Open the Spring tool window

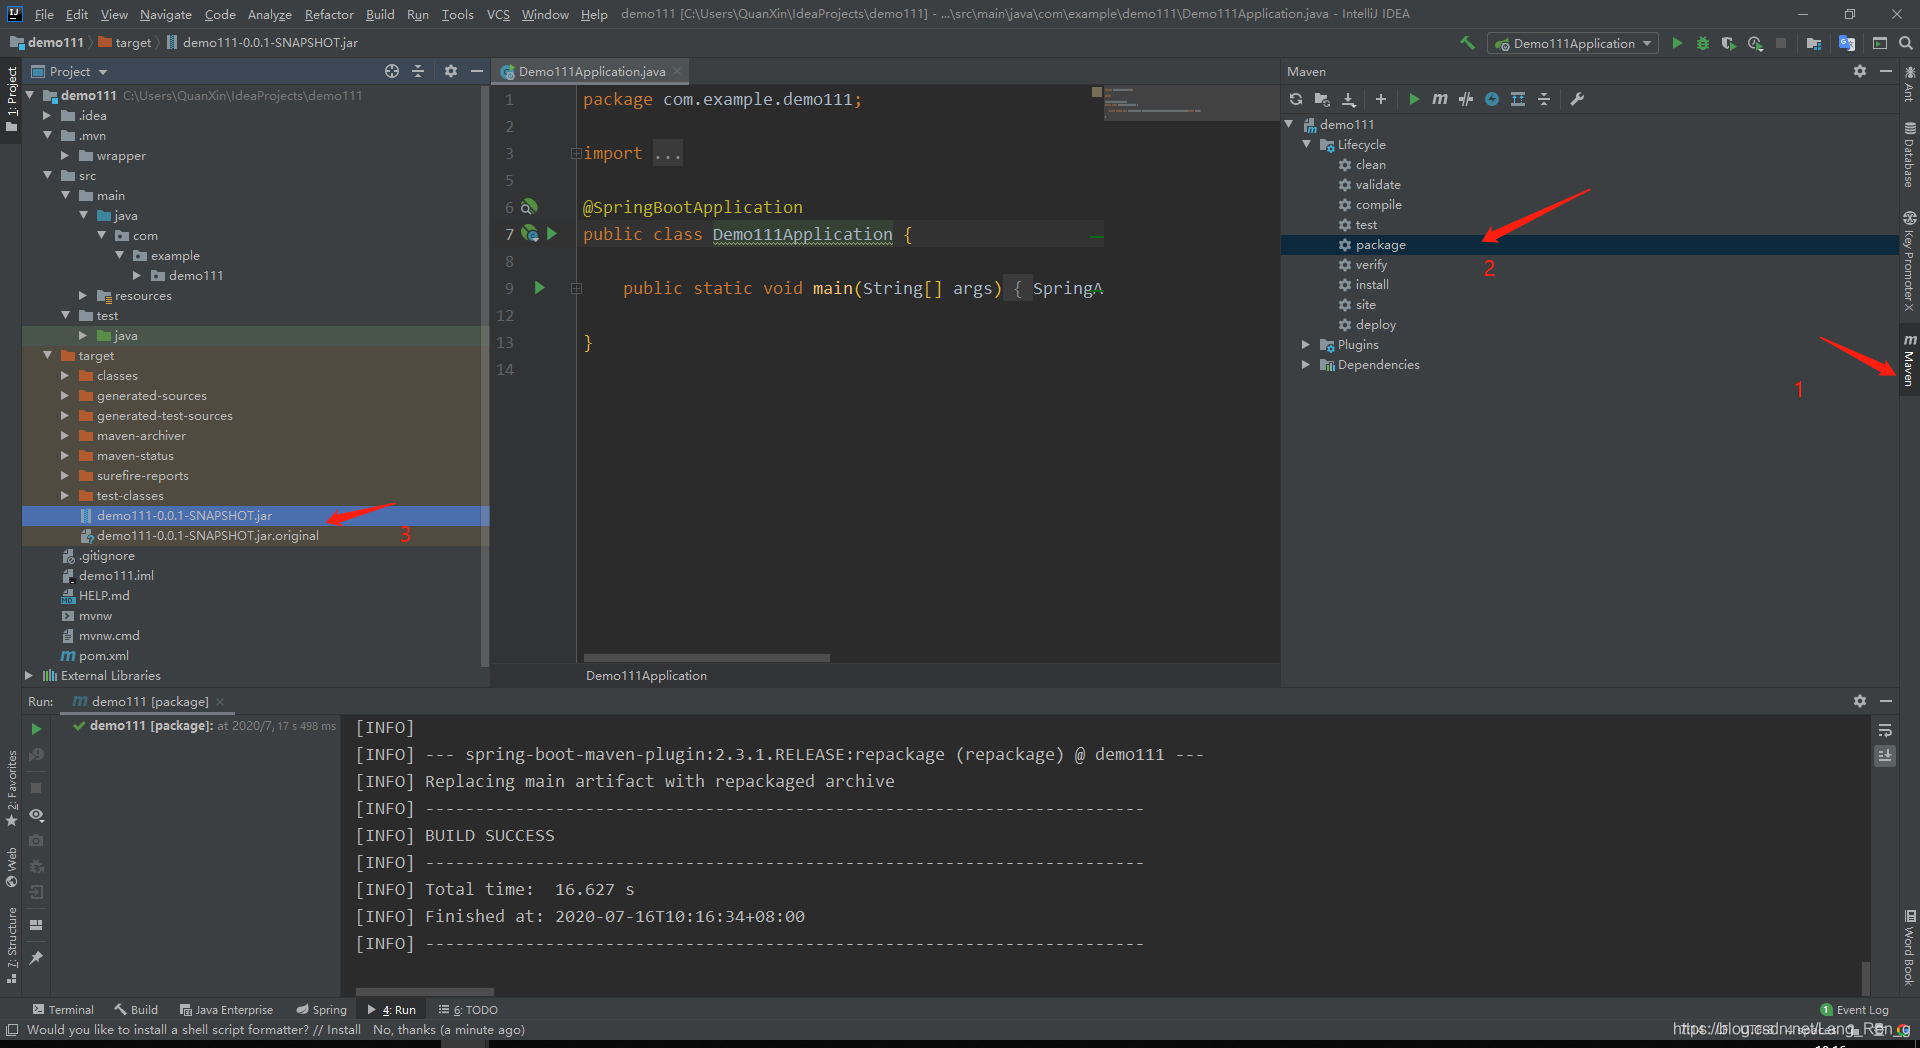click(x=321, y=1009)
